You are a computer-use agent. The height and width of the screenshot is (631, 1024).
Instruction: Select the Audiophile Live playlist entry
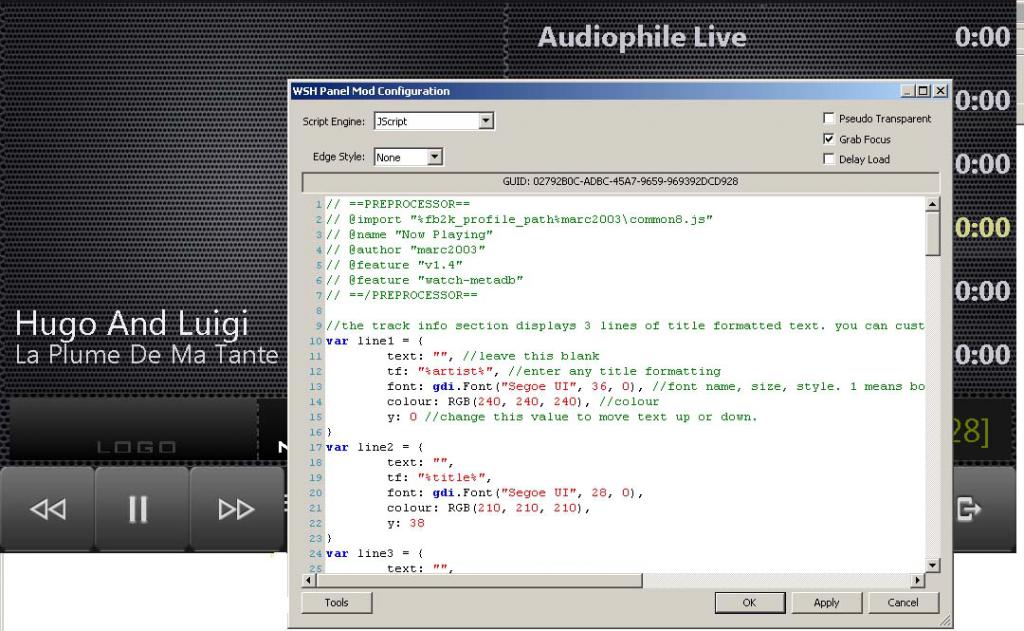[x=642, y=38]
